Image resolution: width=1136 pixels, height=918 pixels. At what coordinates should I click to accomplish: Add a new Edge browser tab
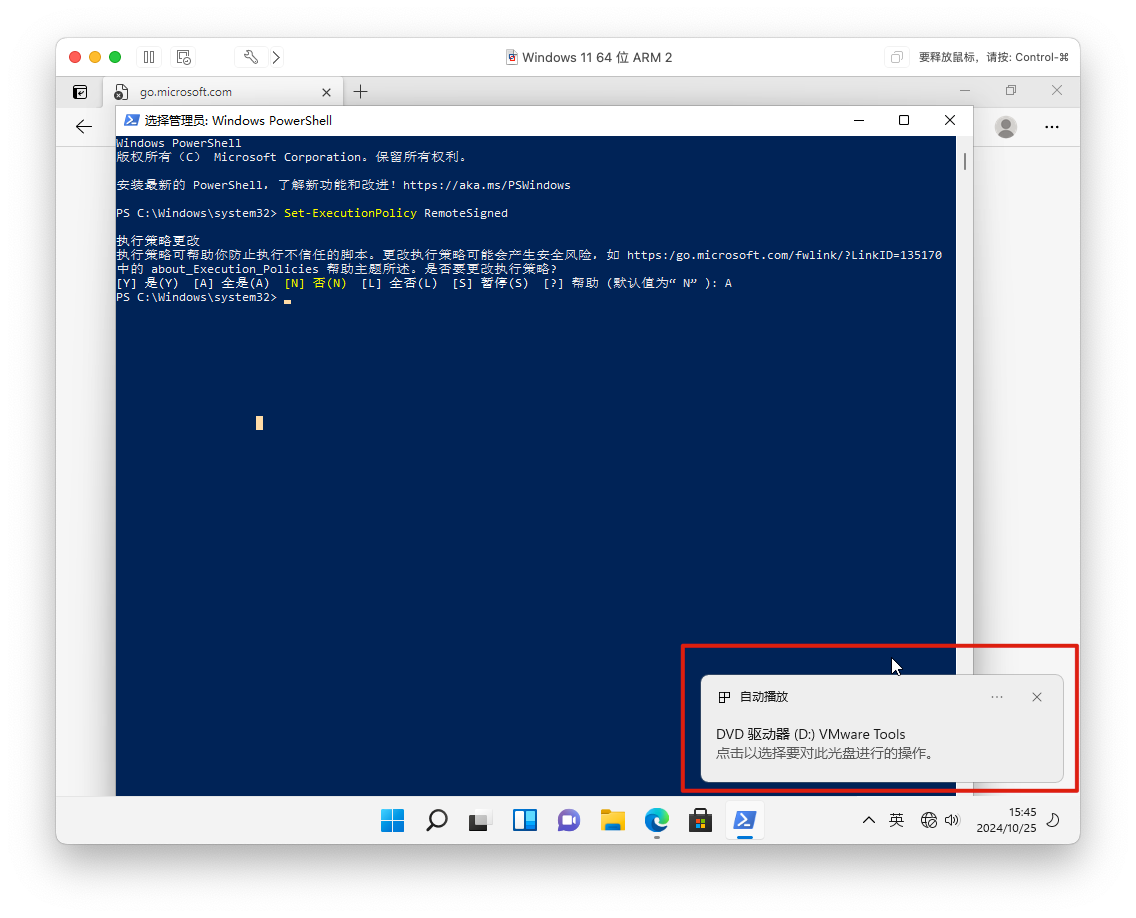(x=360, y=91)
